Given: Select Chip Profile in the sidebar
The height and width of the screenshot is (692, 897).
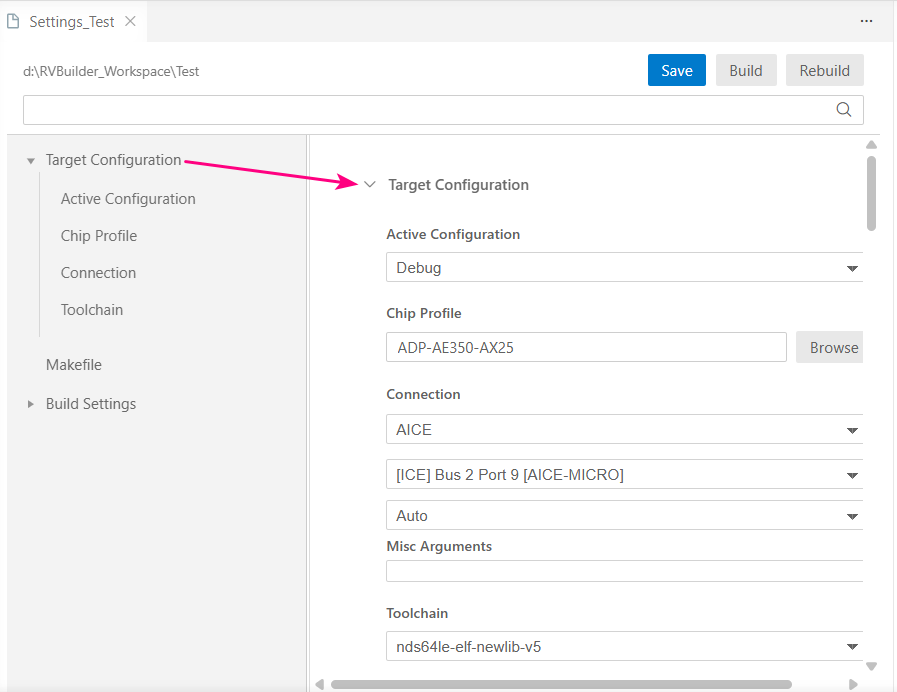Looking at the screenshot, I should point(99,236).
